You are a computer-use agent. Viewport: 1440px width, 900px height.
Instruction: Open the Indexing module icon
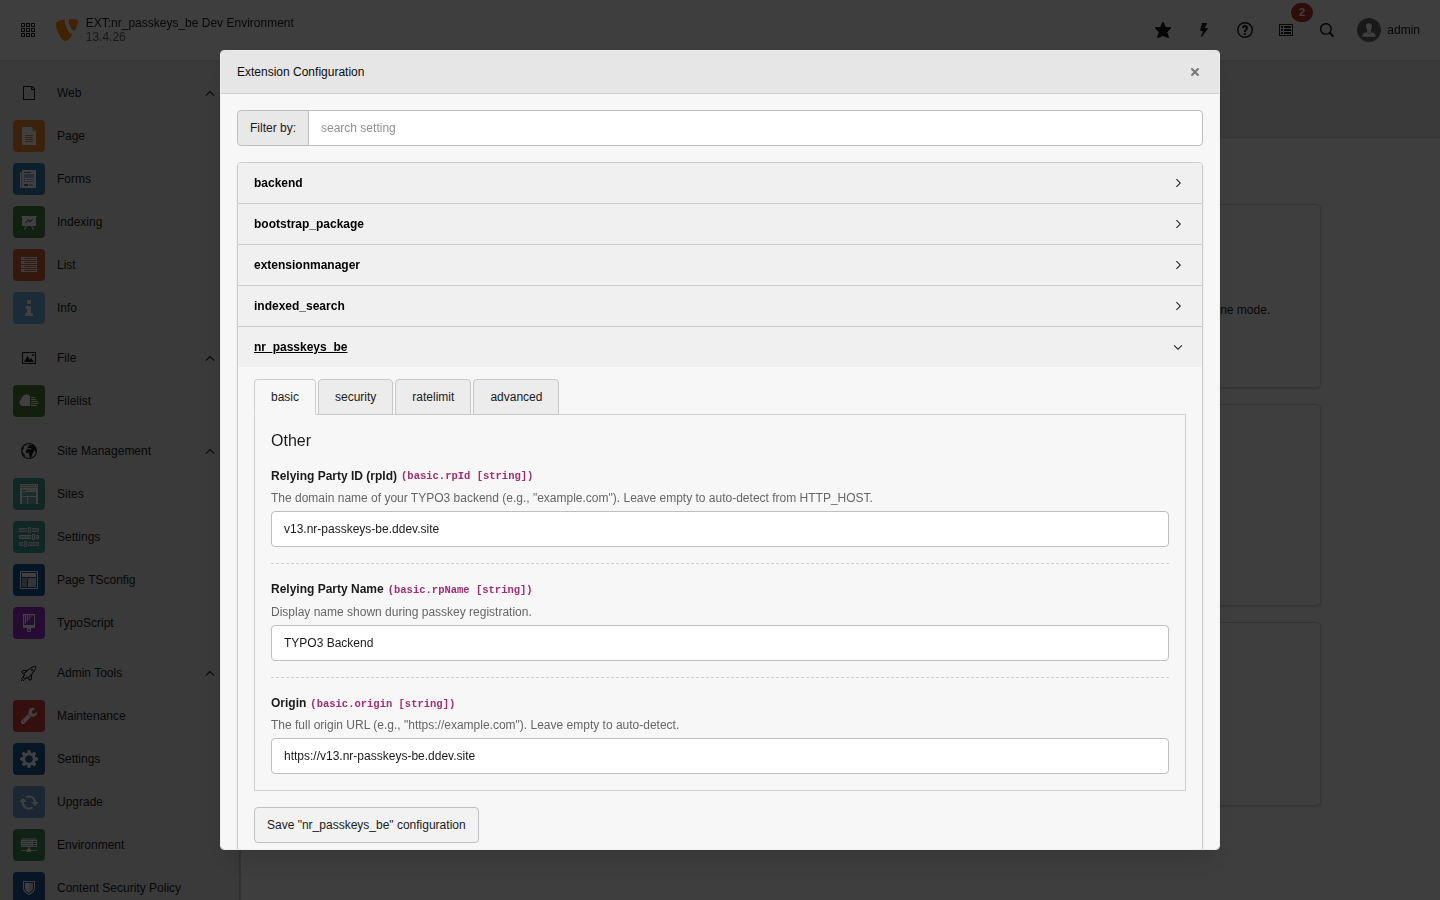pos(29,222)
